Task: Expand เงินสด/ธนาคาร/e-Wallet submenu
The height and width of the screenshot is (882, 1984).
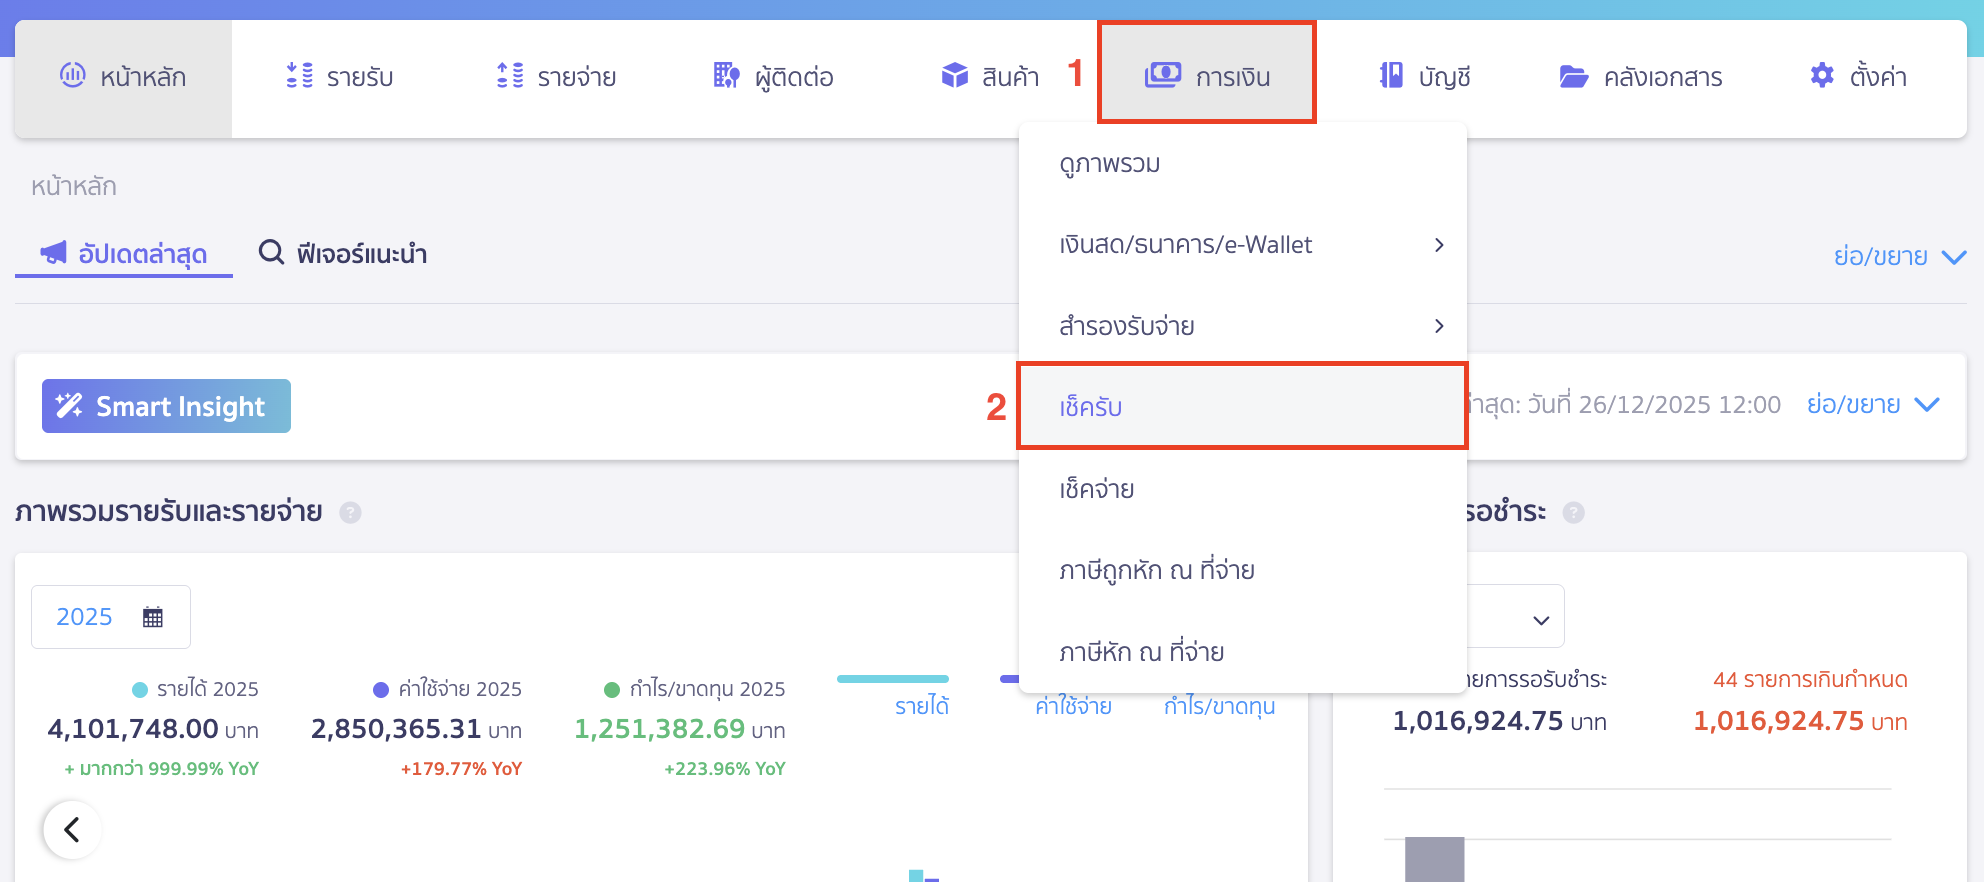Action: coord(1438,245)
